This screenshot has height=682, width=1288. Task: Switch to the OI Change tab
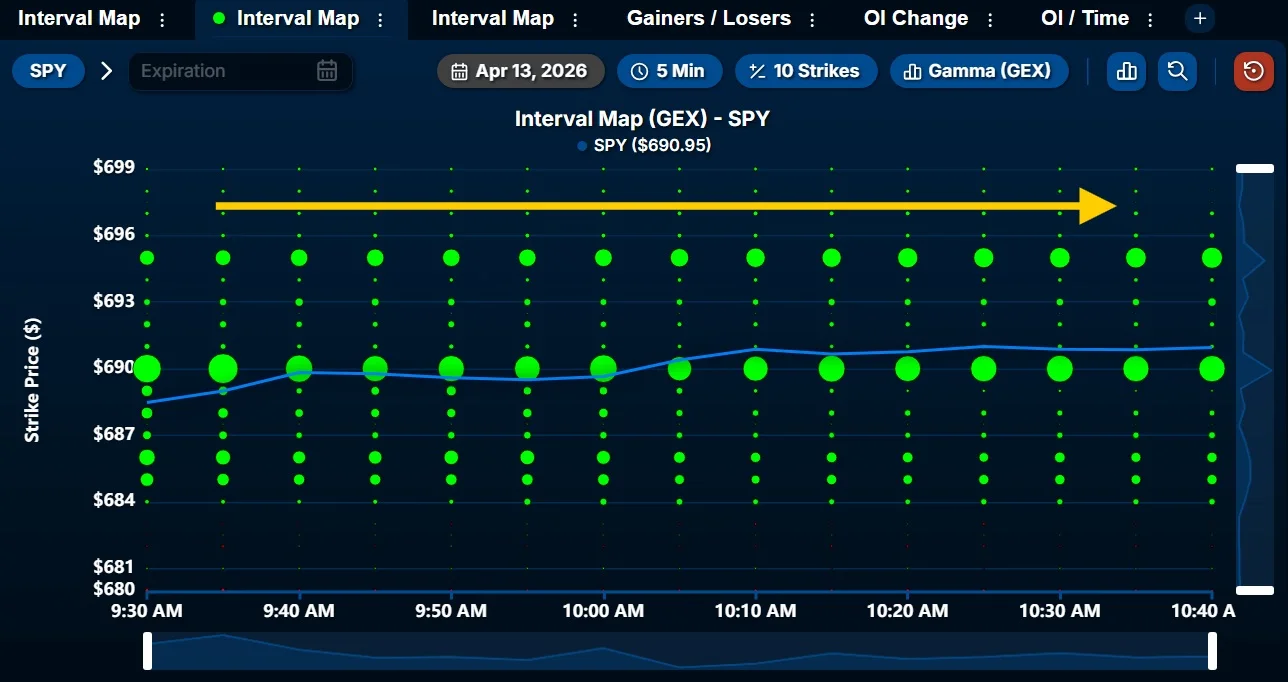click(915, 18)
